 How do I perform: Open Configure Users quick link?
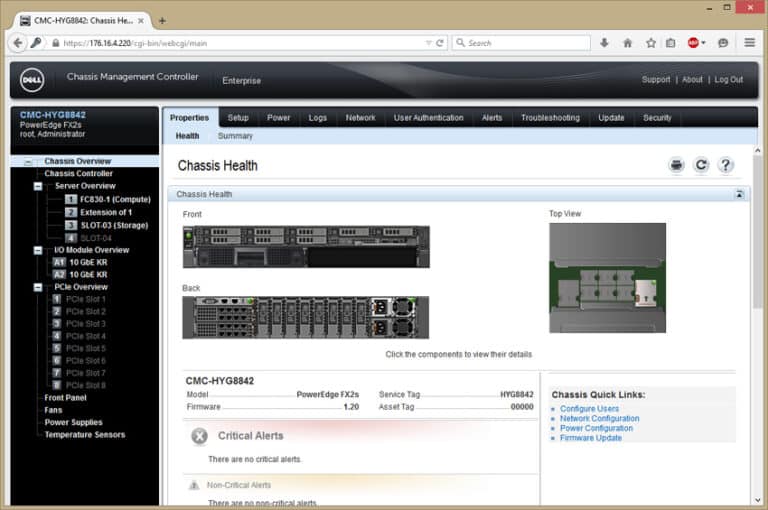(589, 409)
